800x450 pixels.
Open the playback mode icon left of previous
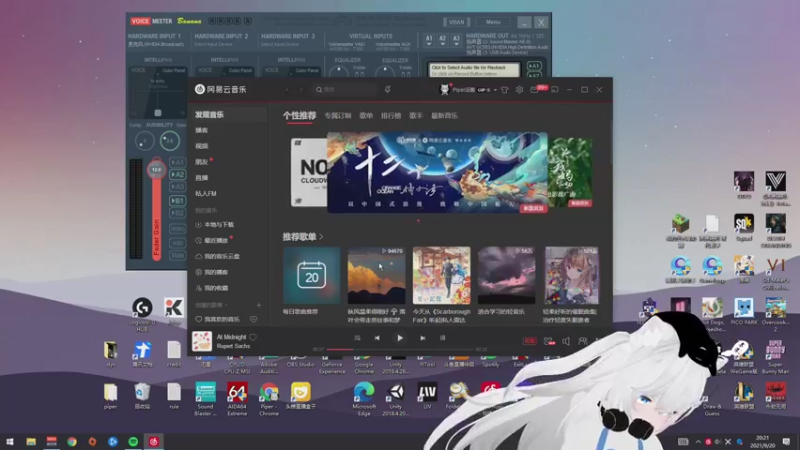click(357, 338)
